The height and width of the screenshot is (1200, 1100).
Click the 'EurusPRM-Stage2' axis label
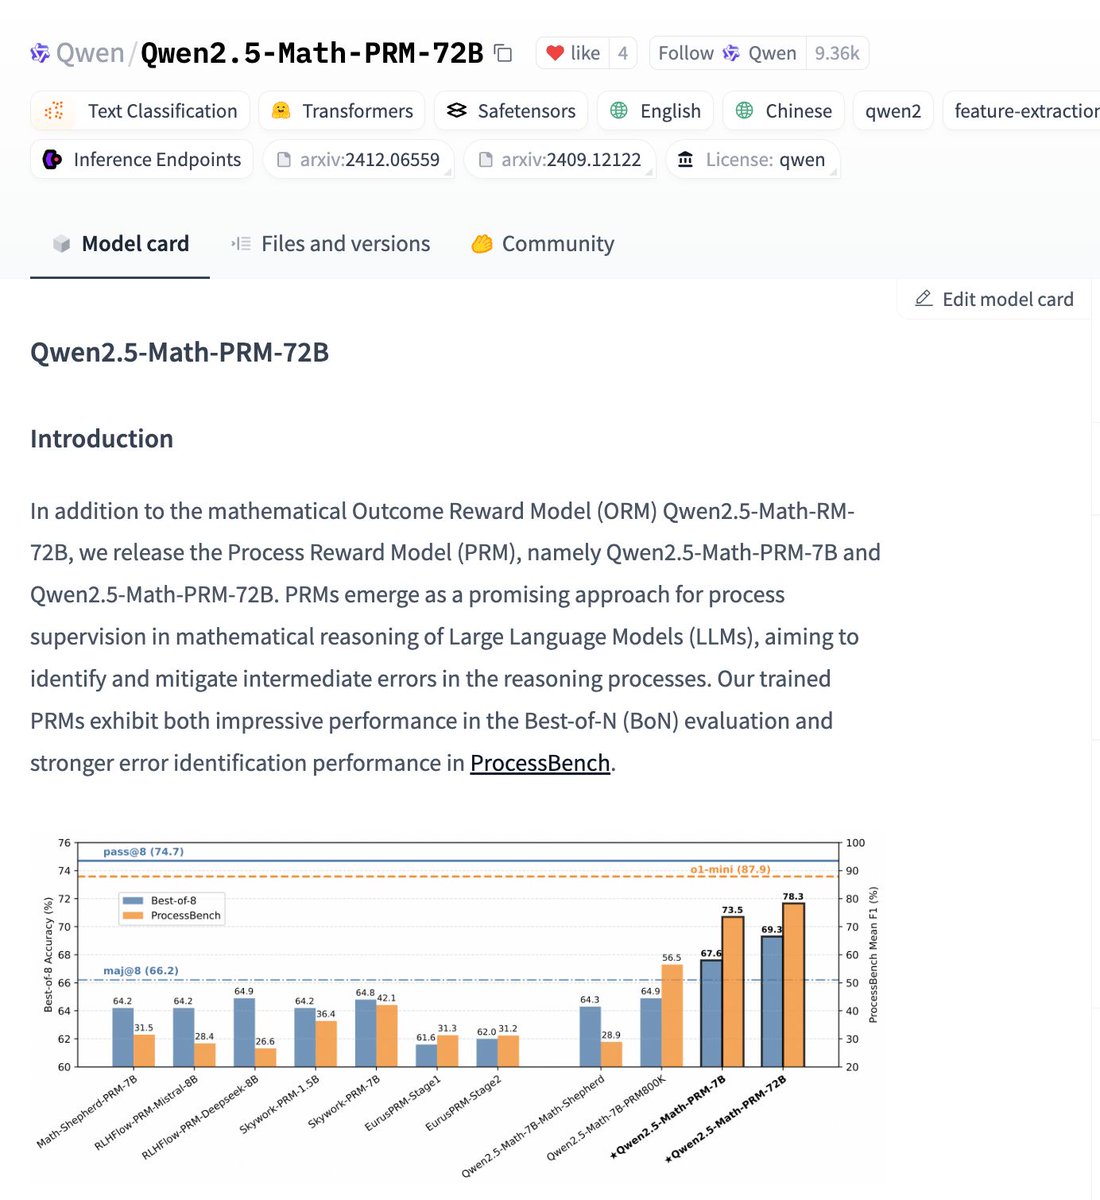coord(463,1102)
